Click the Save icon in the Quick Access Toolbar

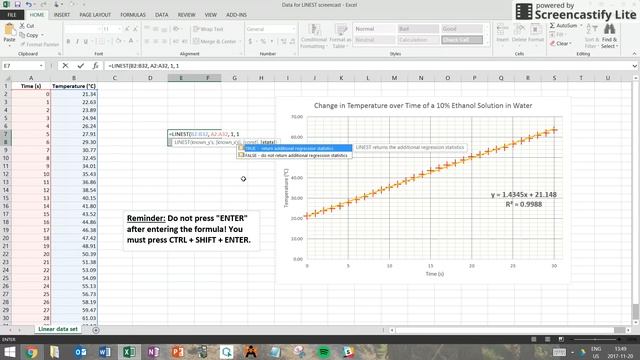17,4
